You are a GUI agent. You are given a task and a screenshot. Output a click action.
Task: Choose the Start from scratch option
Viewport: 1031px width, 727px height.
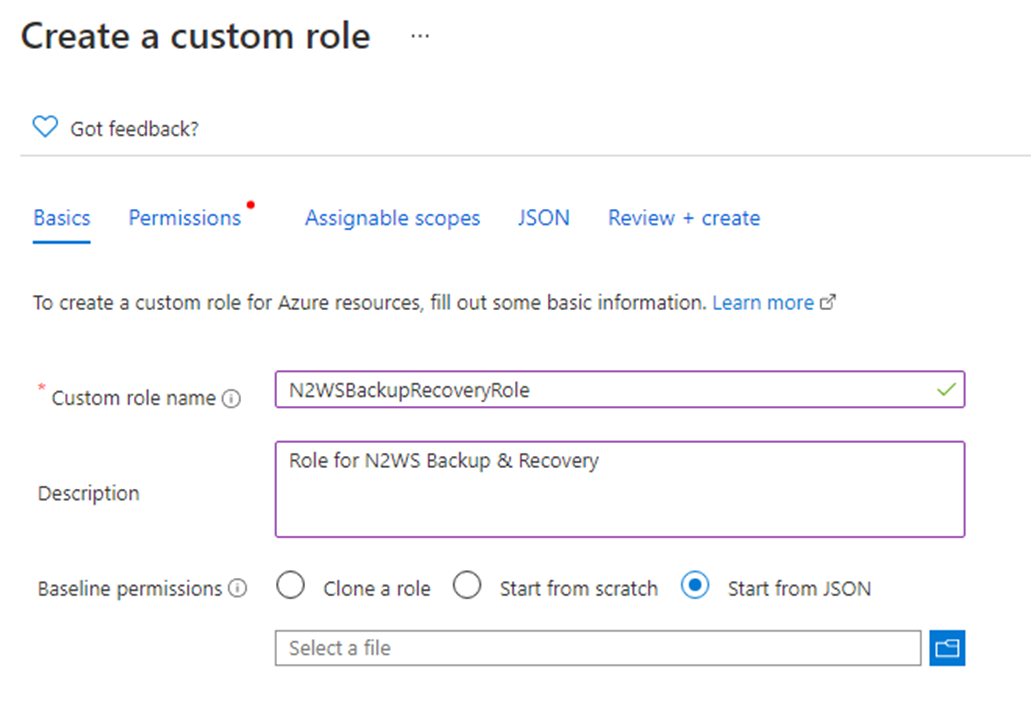467,587
